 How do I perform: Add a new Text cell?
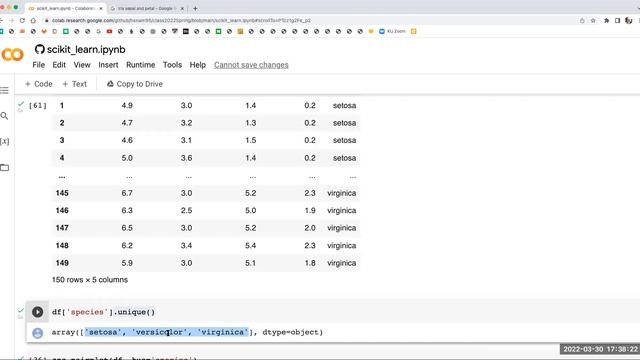75,84
